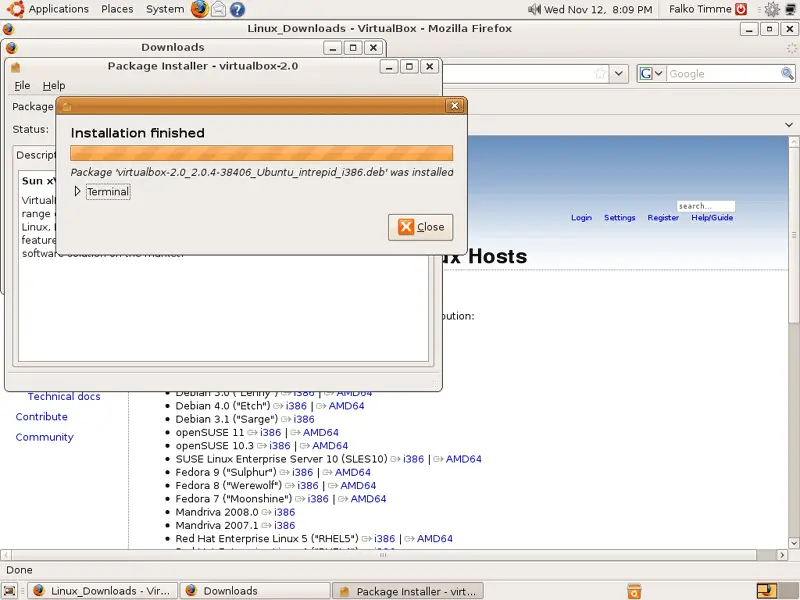Download openSUSE 10.3 i386 package
The width and height of the screenshot is (800, 600).
click(280, 446)
